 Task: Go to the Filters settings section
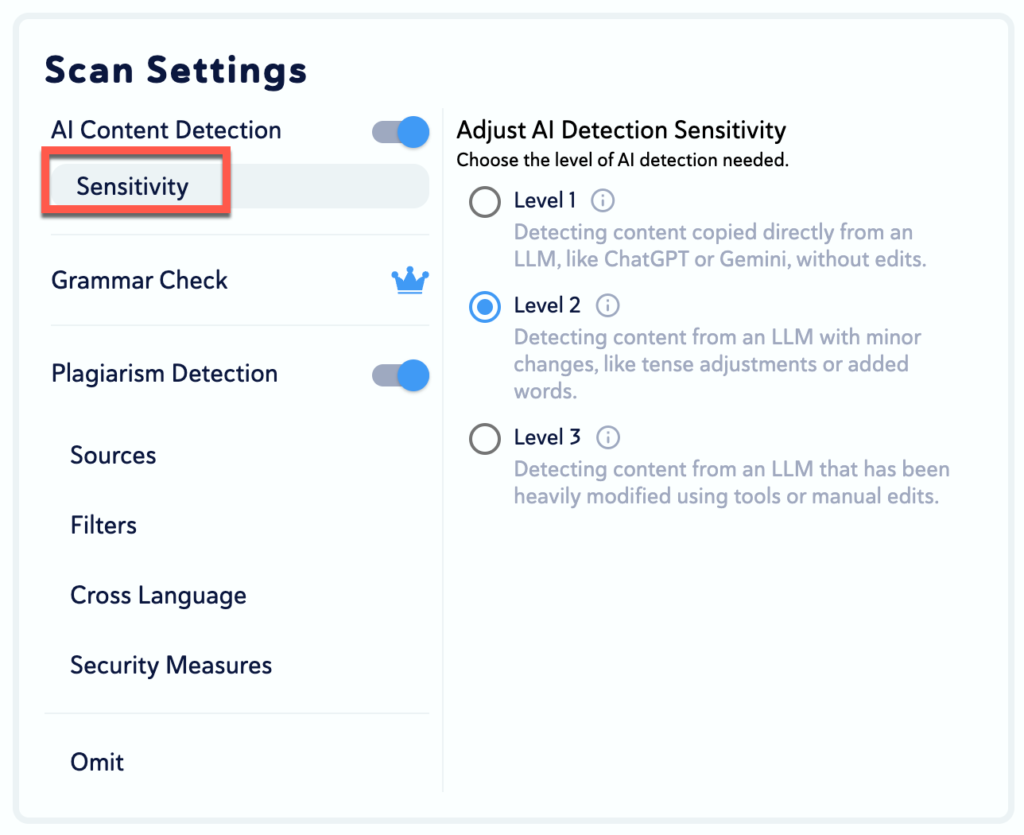(103, 526)
